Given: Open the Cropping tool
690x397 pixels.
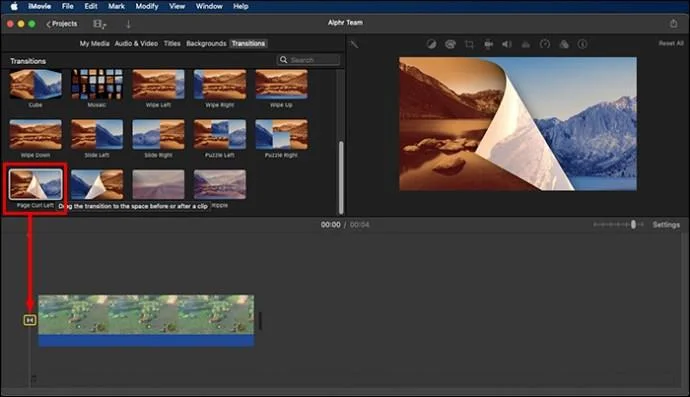Looking at the screenshot, I should [x=469, y=44].
